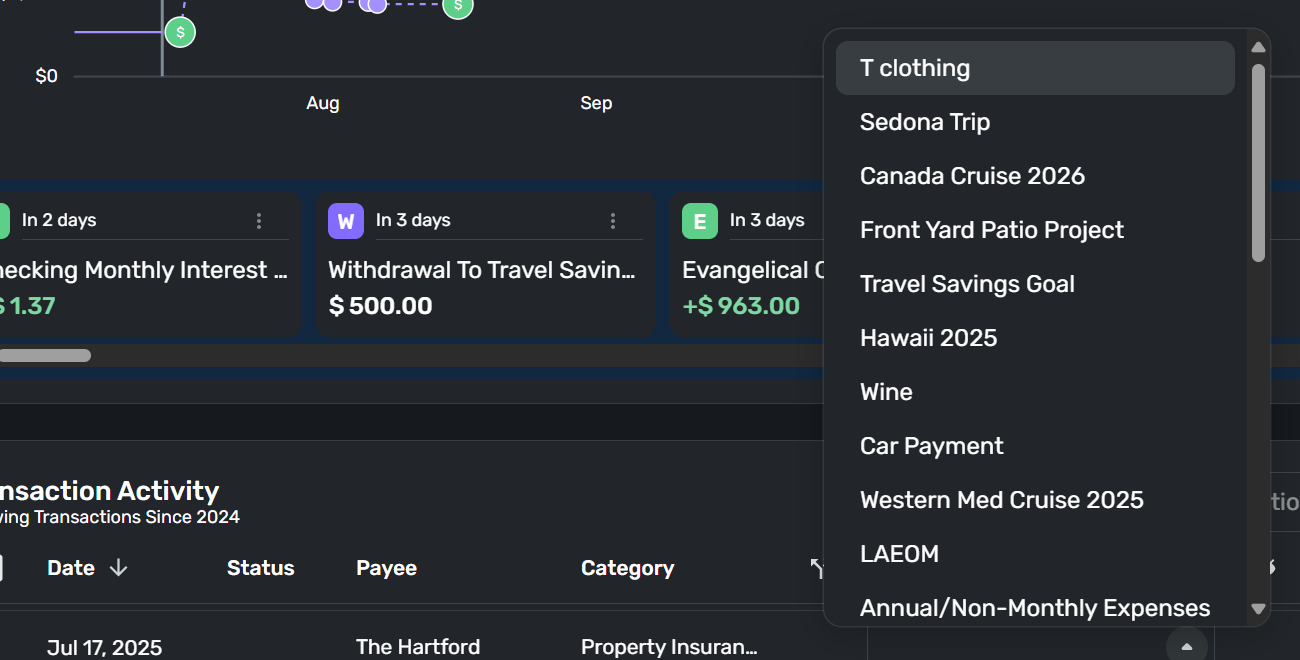Click the dropdown's vertical scrollbar thumb

pos(1259,163)
